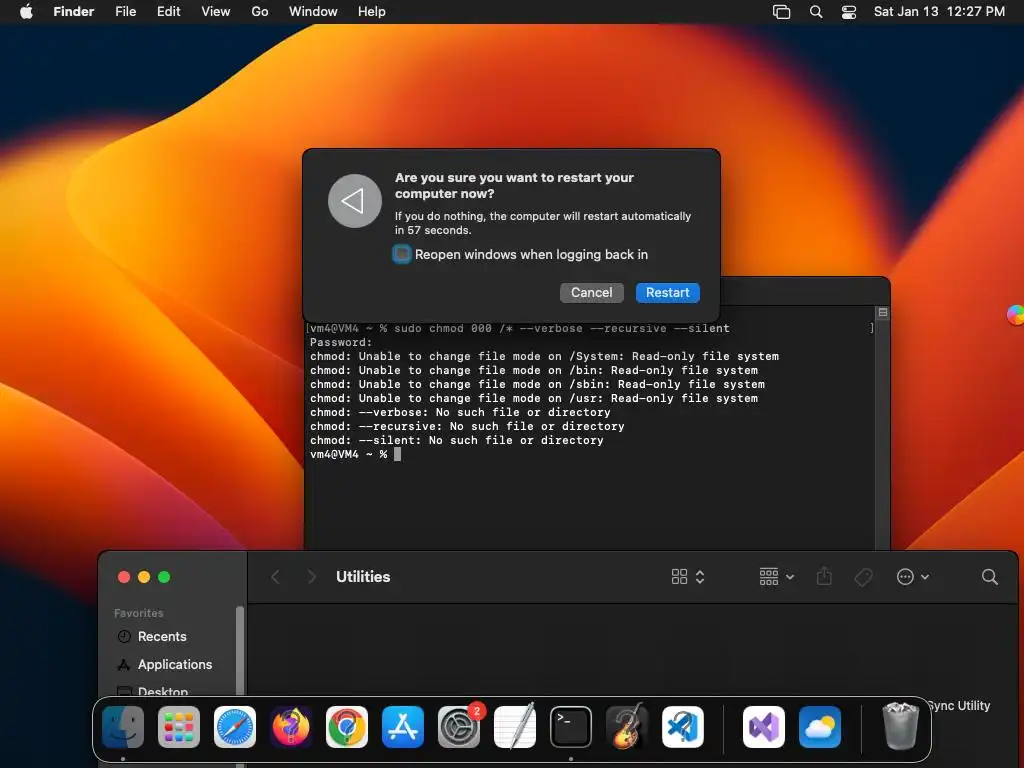Click the Share icon in Finder toolbar

(824, 576)
